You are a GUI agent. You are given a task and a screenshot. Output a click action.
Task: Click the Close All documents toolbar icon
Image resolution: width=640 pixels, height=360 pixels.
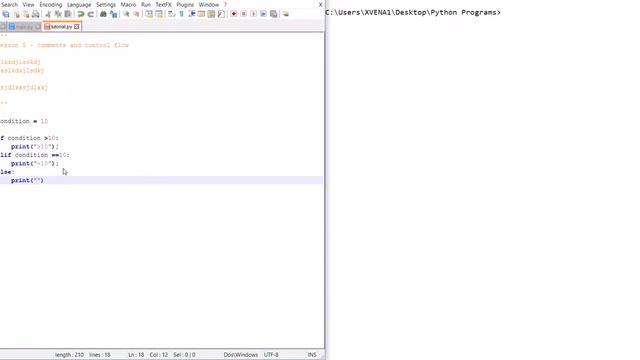coord(26,14)
